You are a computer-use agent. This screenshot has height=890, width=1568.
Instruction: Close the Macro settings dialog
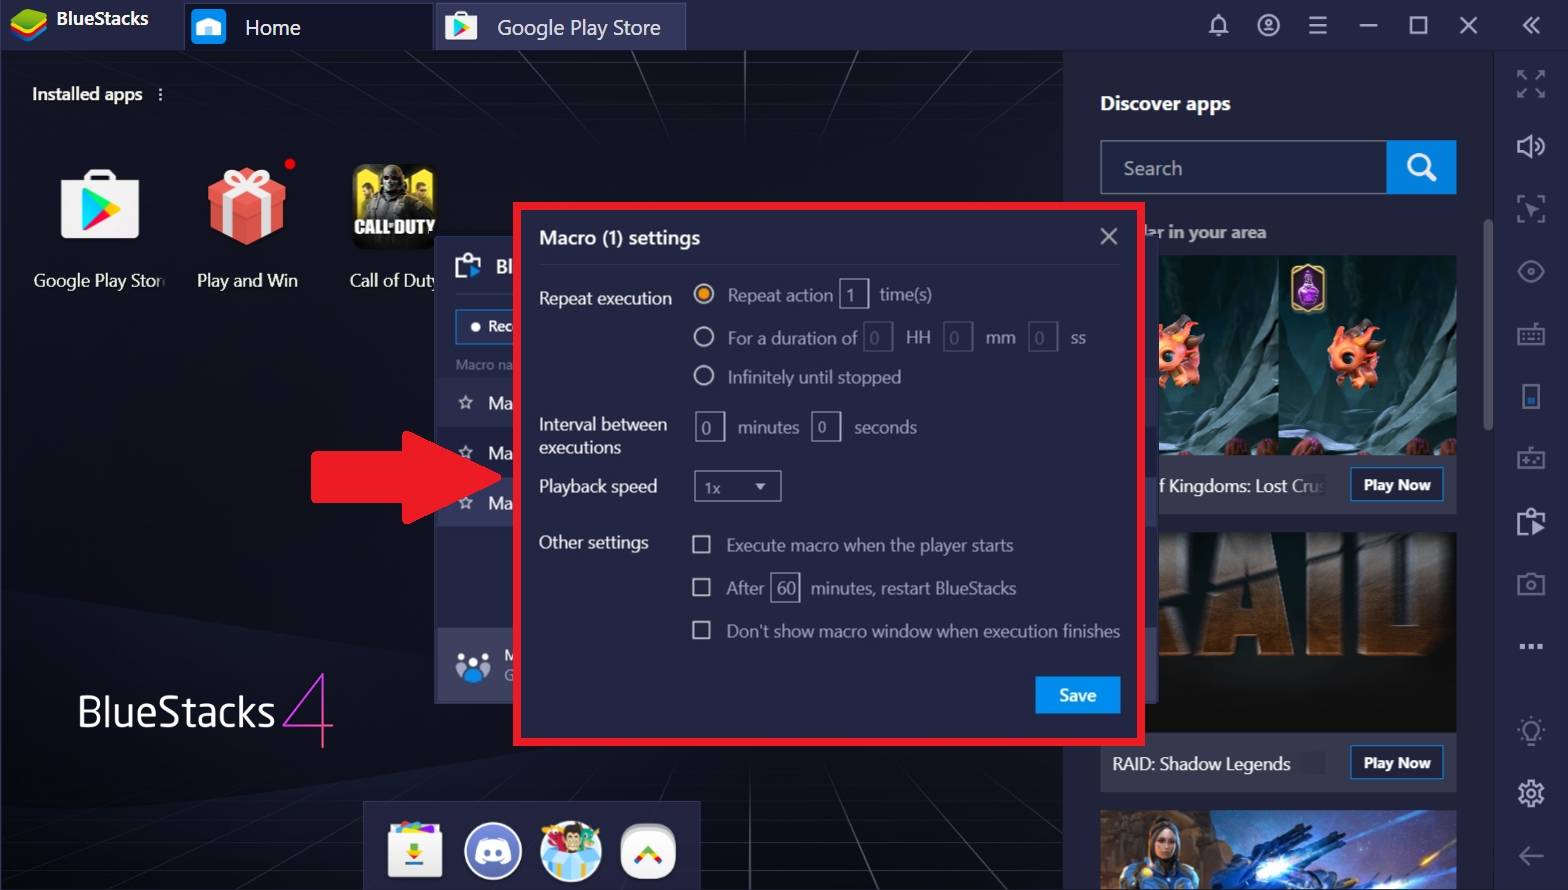(1108, 237)
